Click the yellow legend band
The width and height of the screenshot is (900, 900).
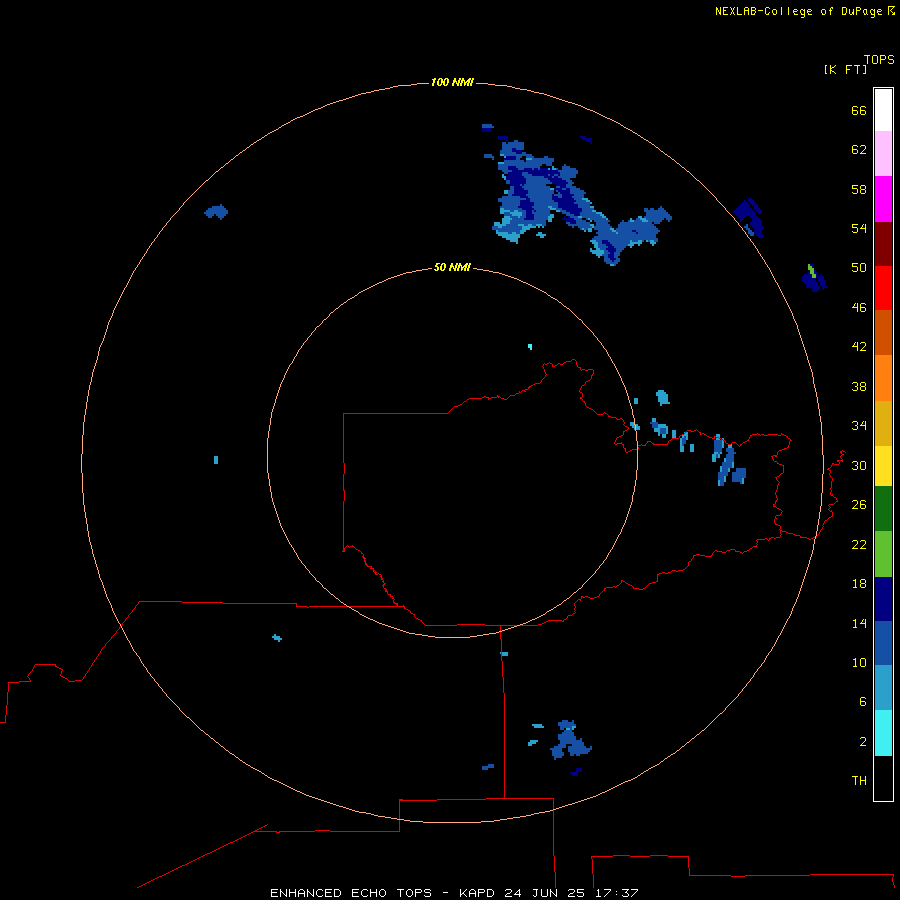pyautogui.click(x=883, y=466)
